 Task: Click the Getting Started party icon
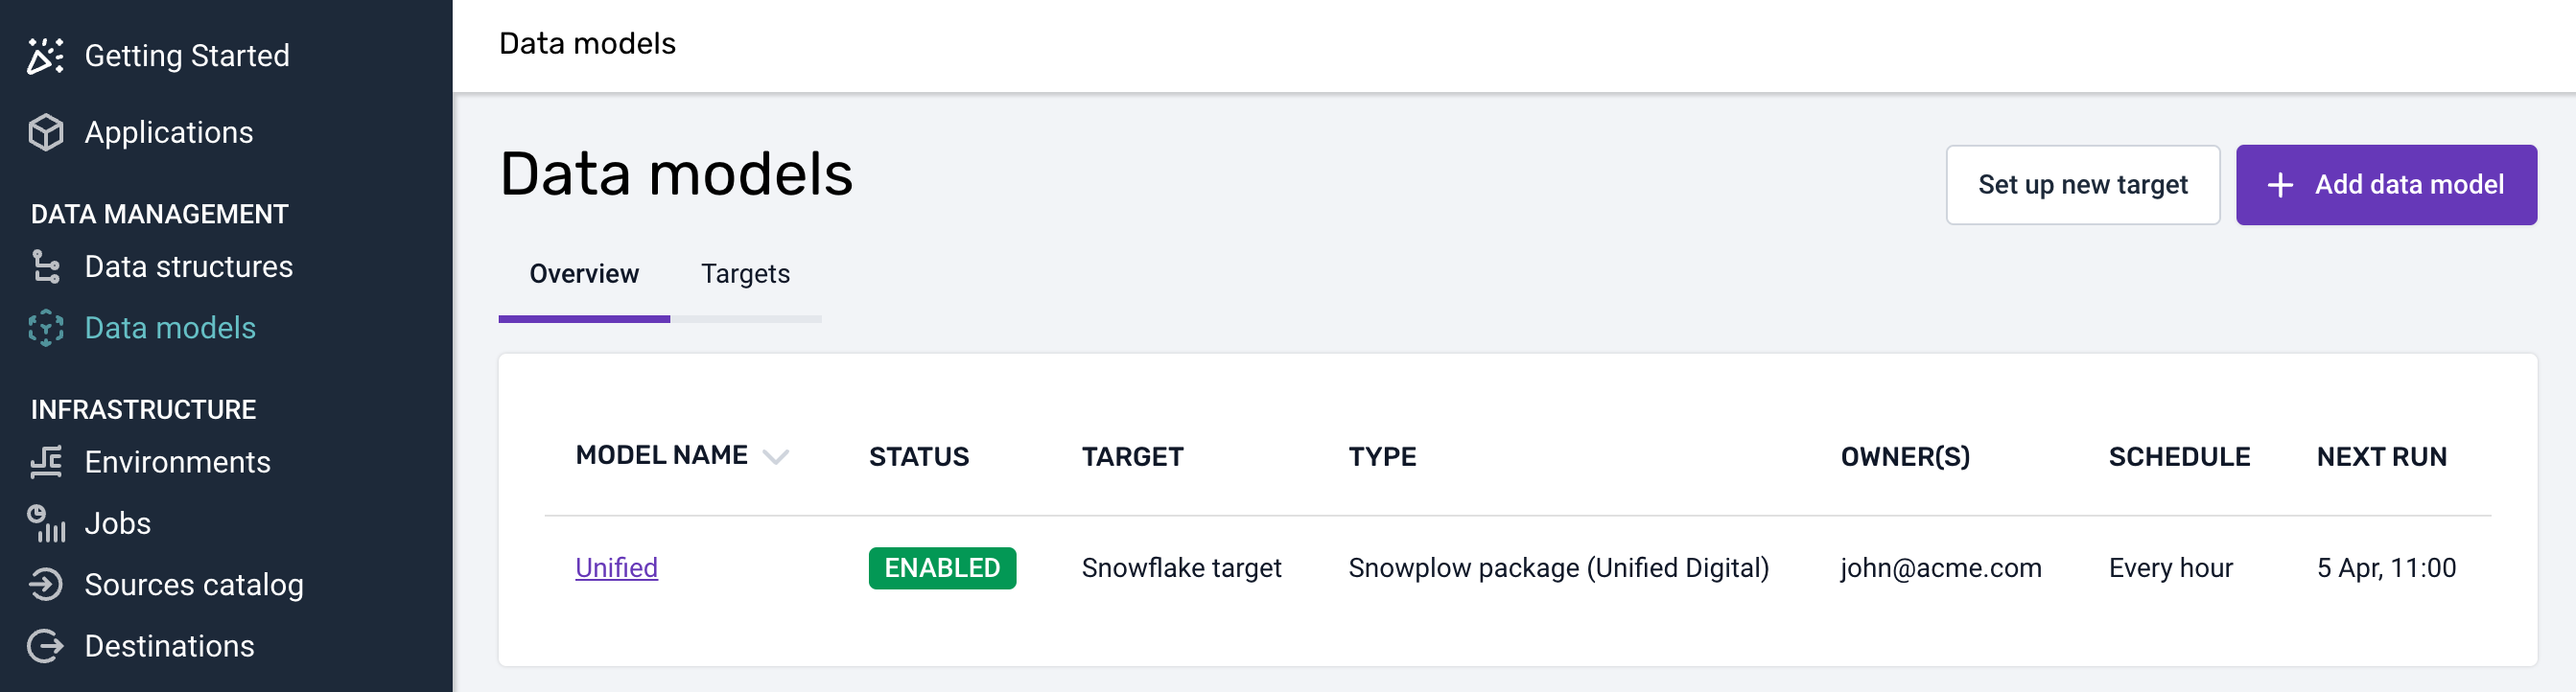point(45,56)
